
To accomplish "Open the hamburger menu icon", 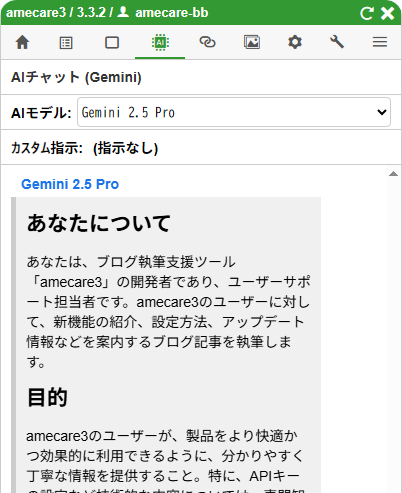I will (380, 42).
